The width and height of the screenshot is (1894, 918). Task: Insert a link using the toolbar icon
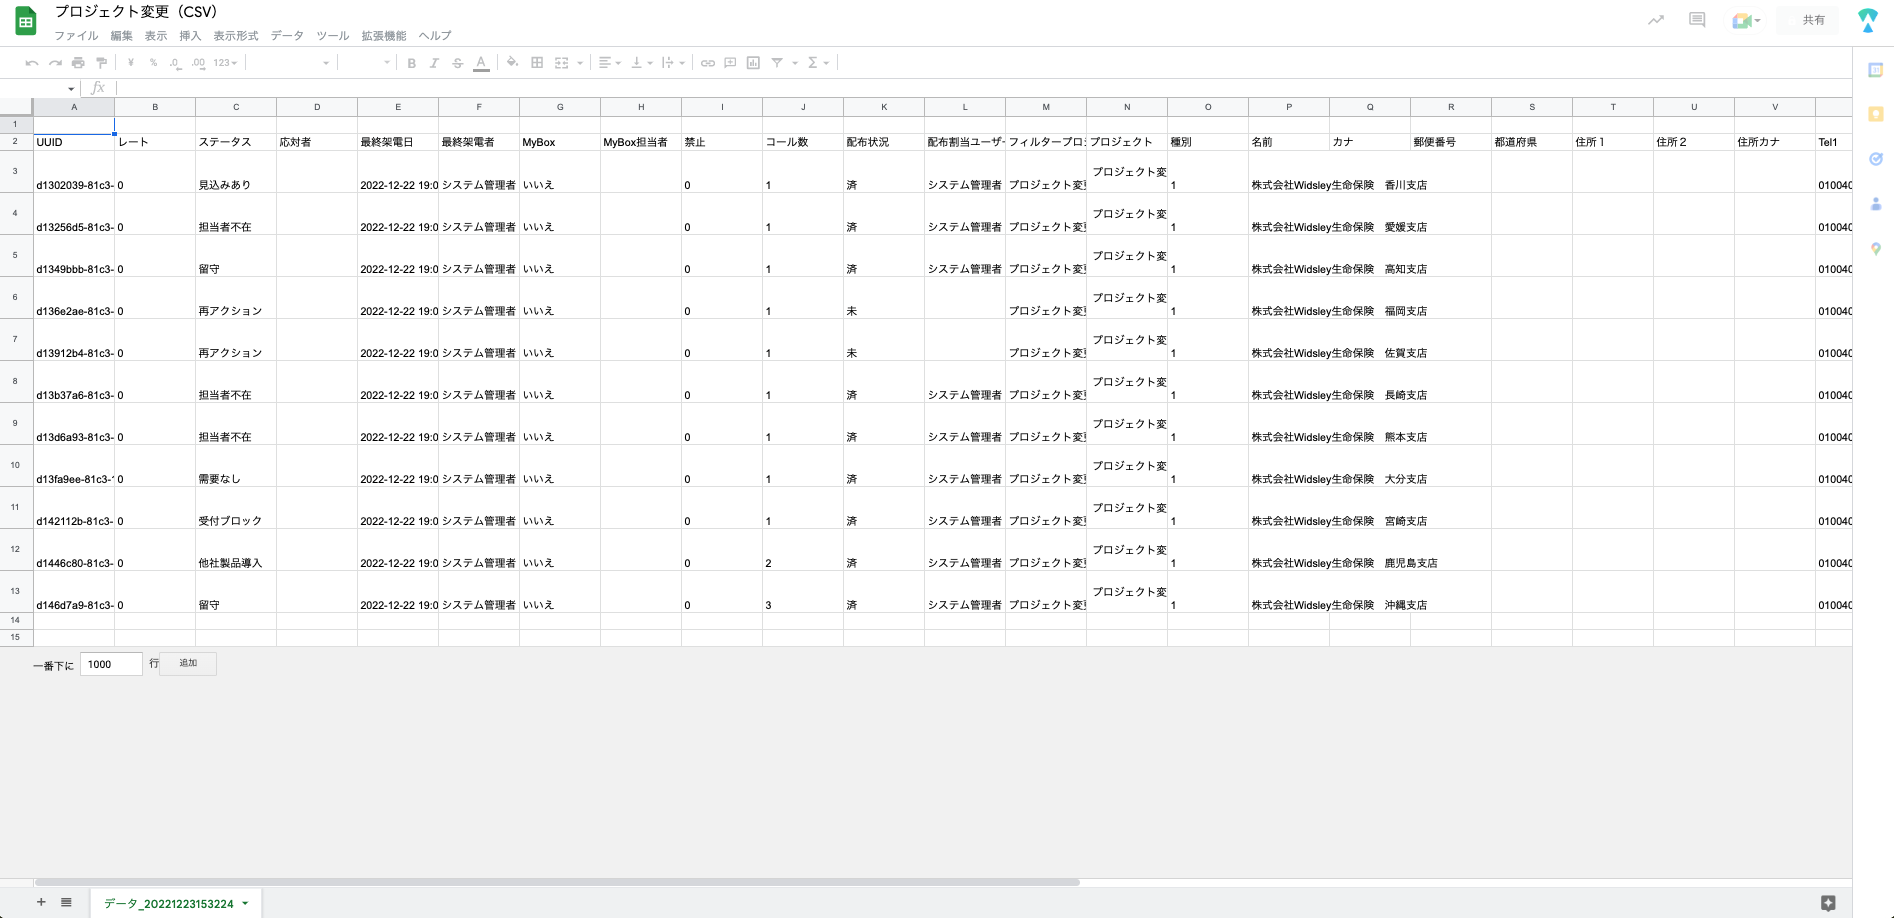click(x=707, y=63)
